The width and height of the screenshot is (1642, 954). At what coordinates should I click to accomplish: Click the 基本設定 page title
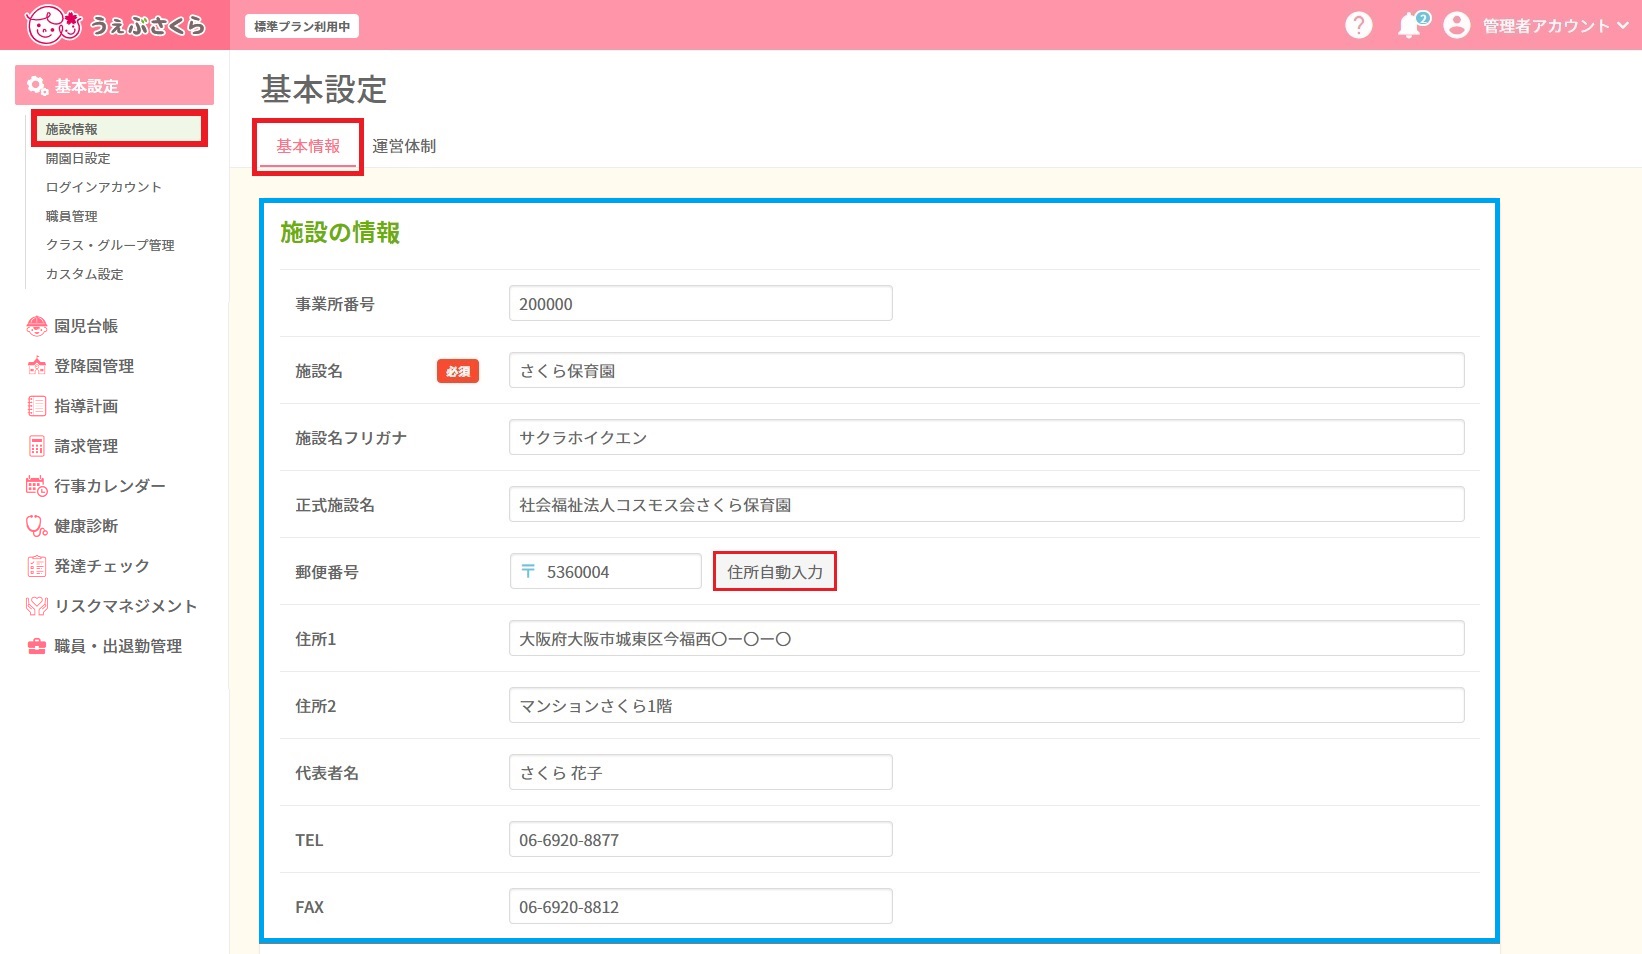click(x=324, y=90)
